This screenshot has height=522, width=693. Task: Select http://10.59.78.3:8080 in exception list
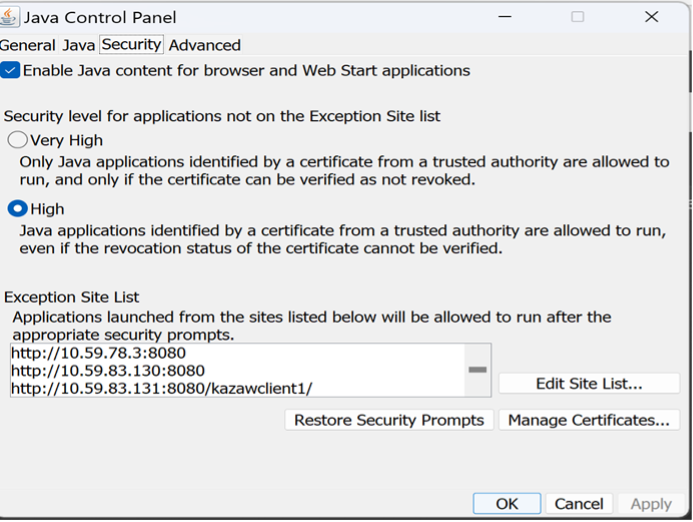(98, 353)
